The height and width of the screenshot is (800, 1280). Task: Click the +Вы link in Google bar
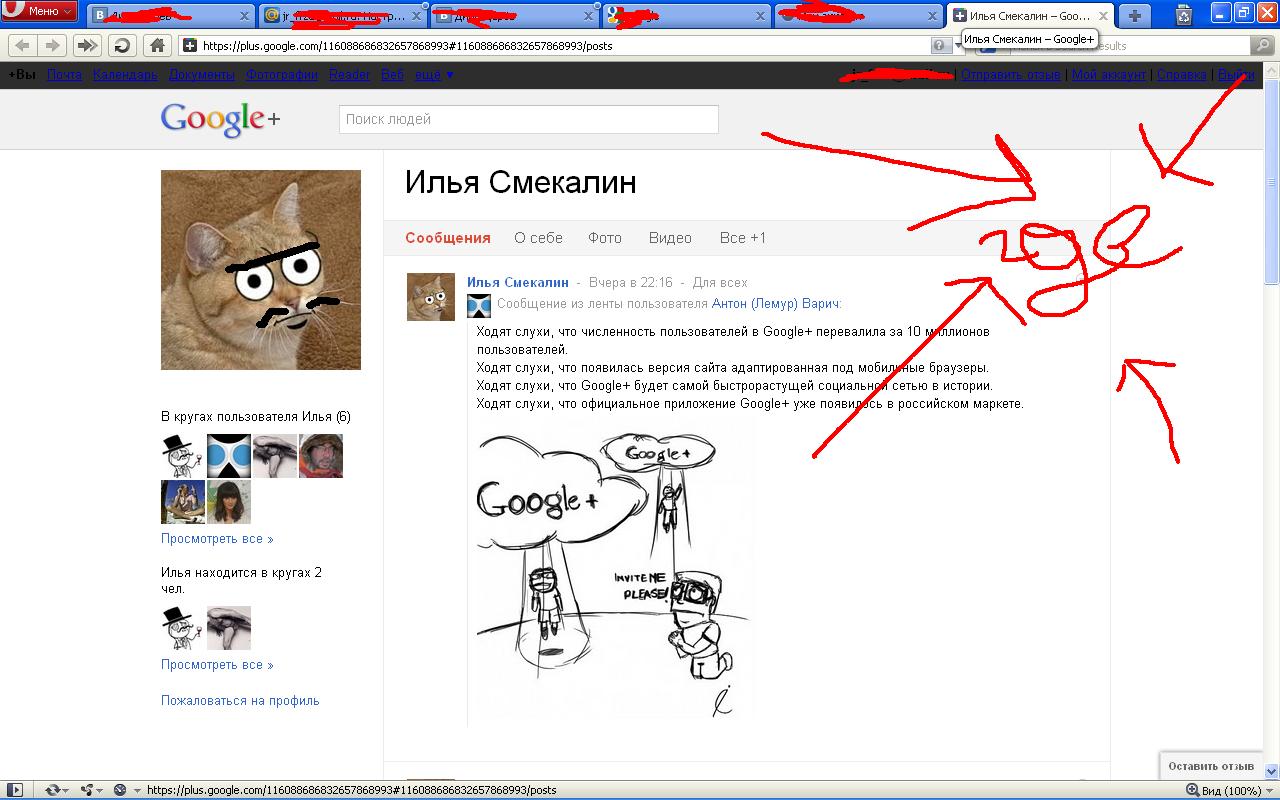click(22, 75)
